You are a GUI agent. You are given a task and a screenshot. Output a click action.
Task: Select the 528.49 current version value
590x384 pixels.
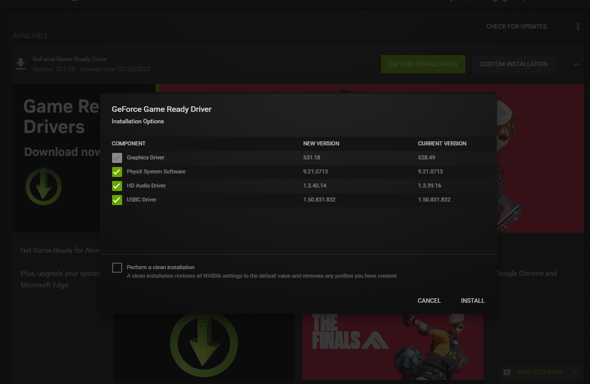(426, 158)
